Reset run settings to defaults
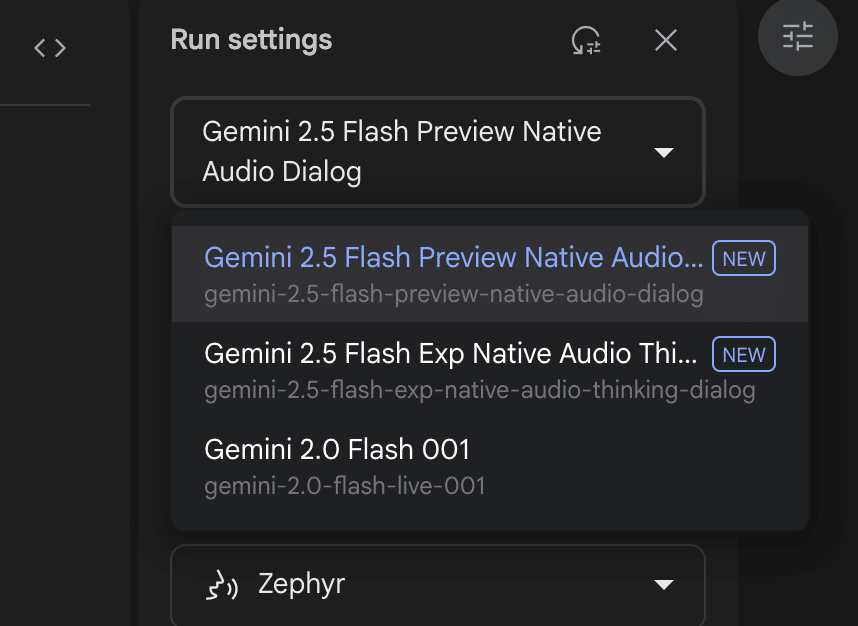858x626 pixels. [586, 40]
